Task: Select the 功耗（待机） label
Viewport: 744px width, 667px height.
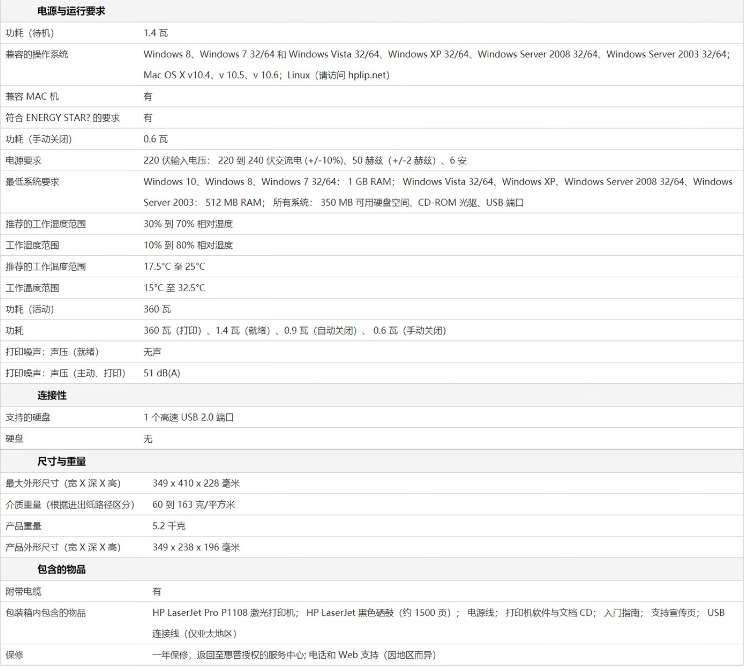Action: coord(30,33)
